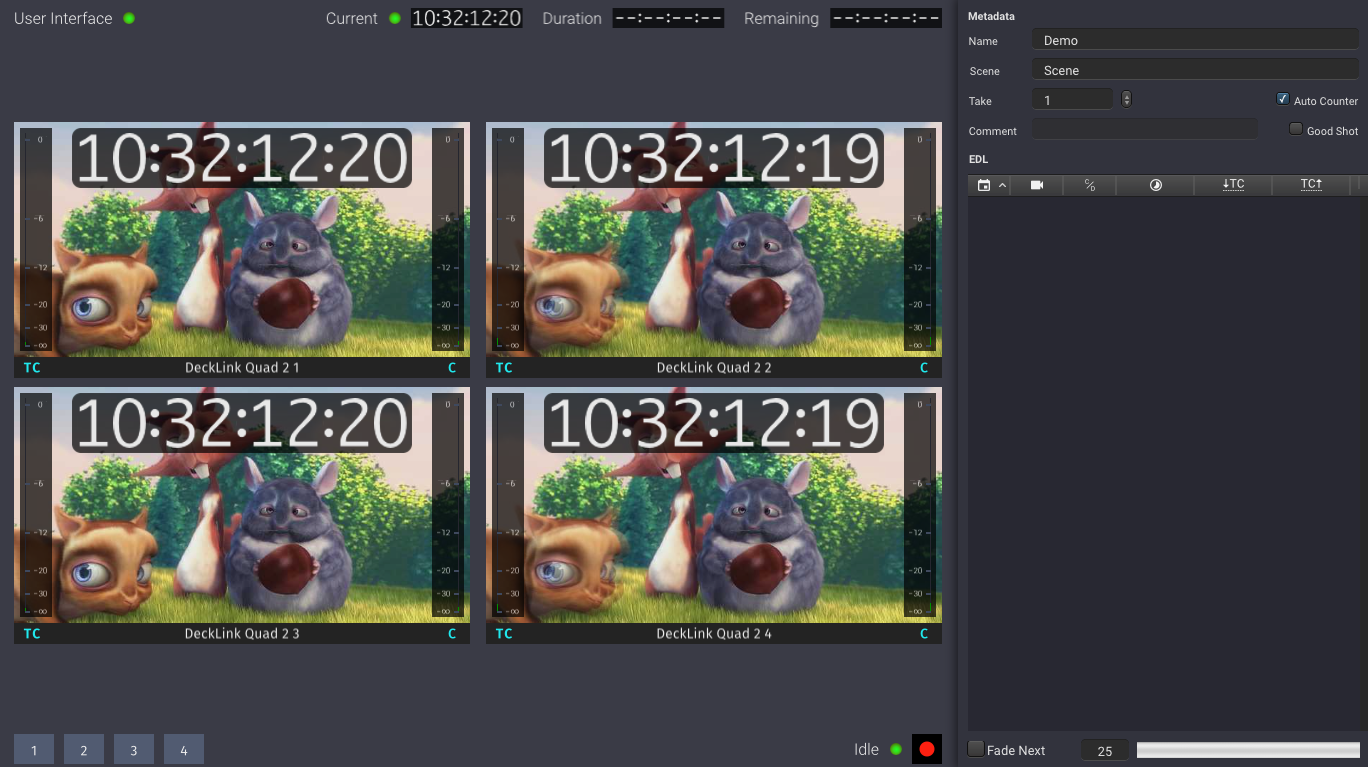
Task: Enable the Good Shot checkbox
Action: tap(1296, 129)
